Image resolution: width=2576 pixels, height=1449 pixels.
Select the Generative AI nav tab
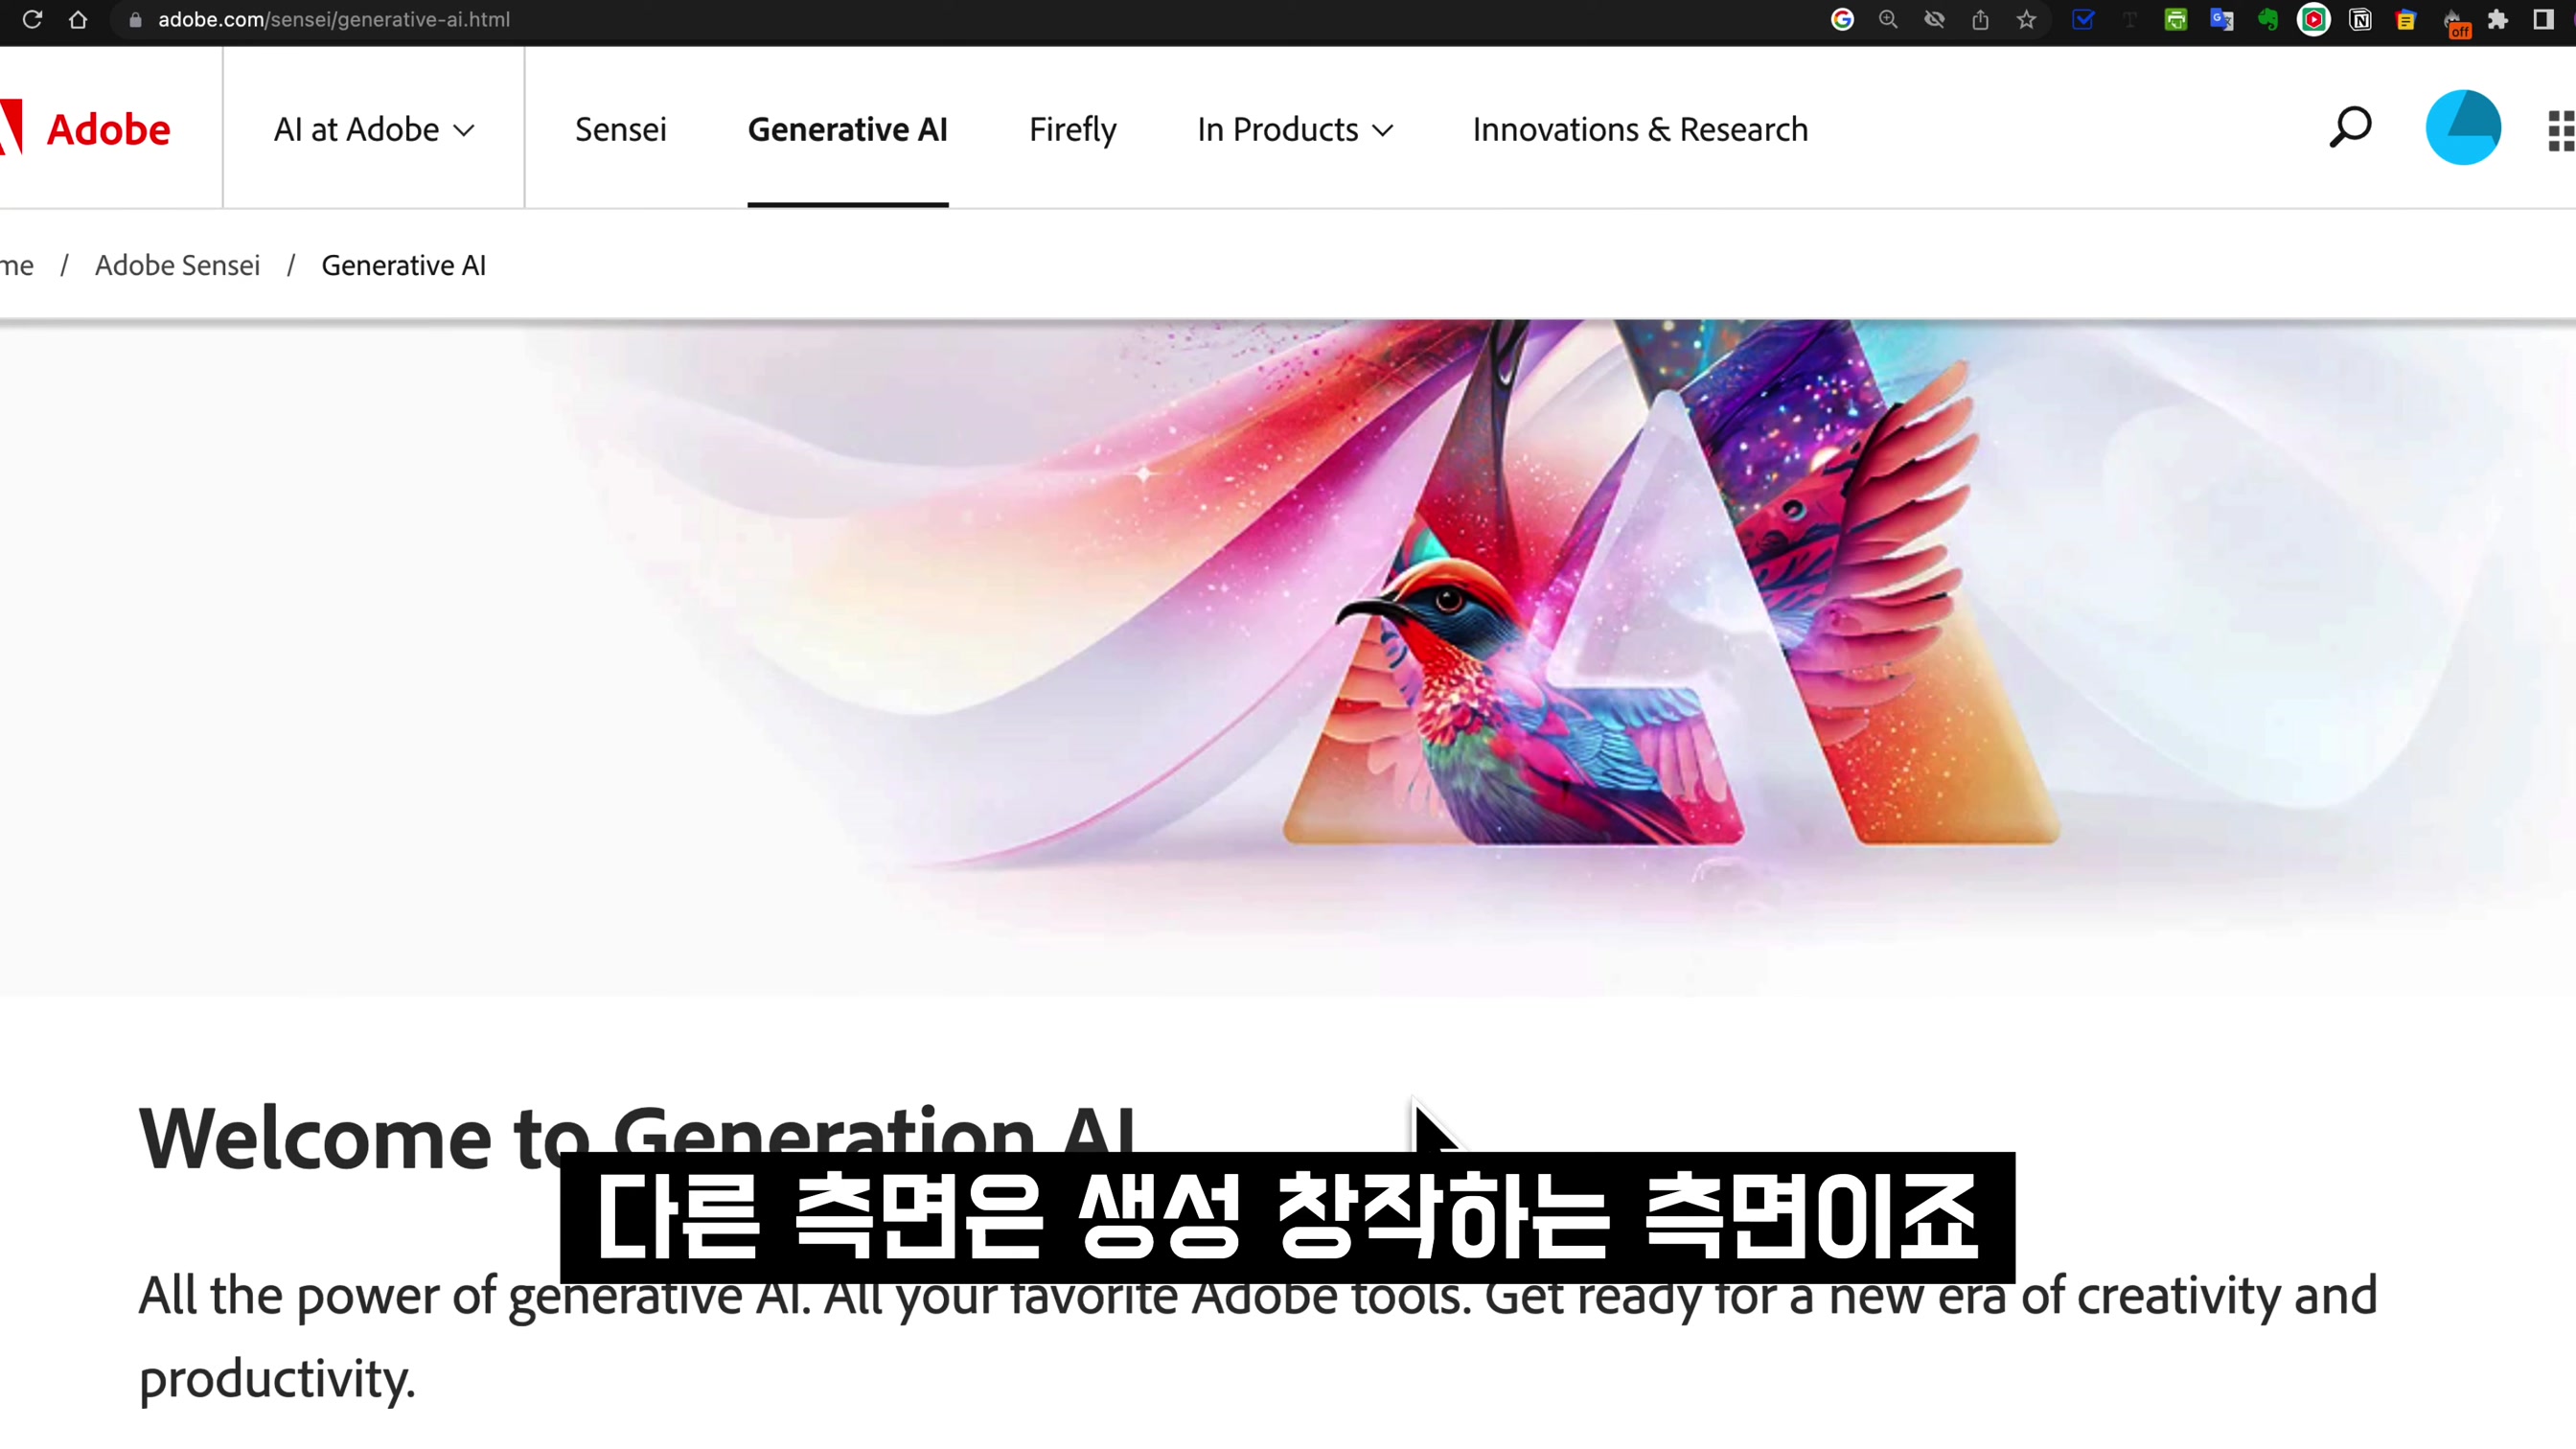point(847,129)
